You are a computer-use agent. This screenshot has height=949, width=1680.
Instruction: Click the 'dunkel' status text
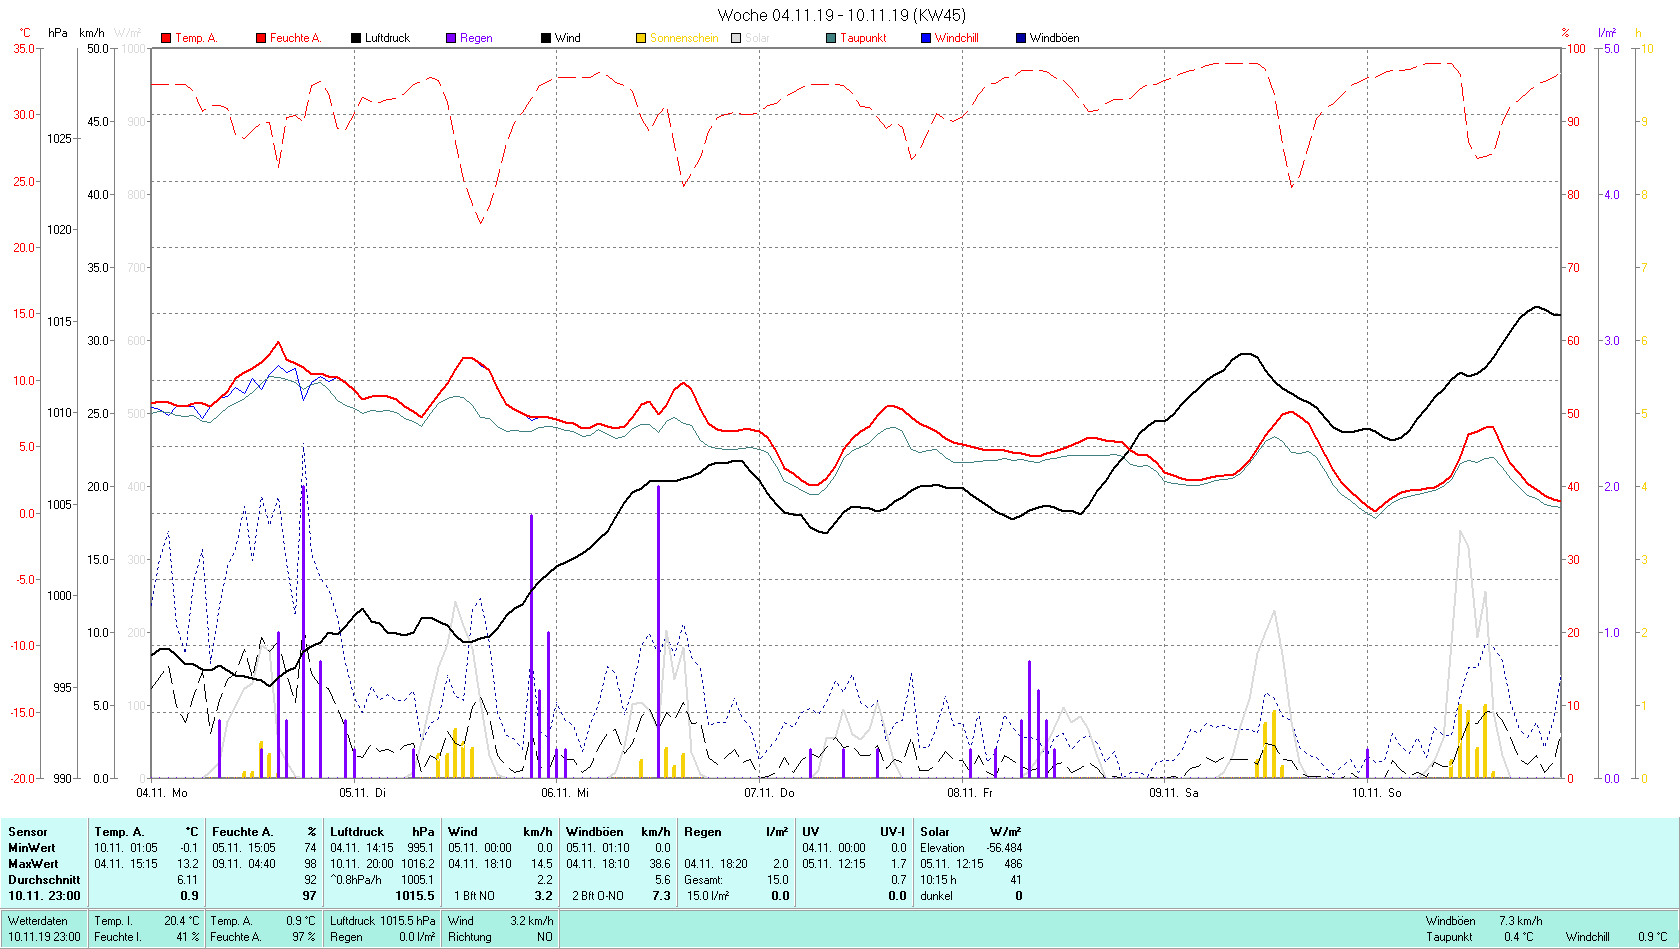coord(937,896)
